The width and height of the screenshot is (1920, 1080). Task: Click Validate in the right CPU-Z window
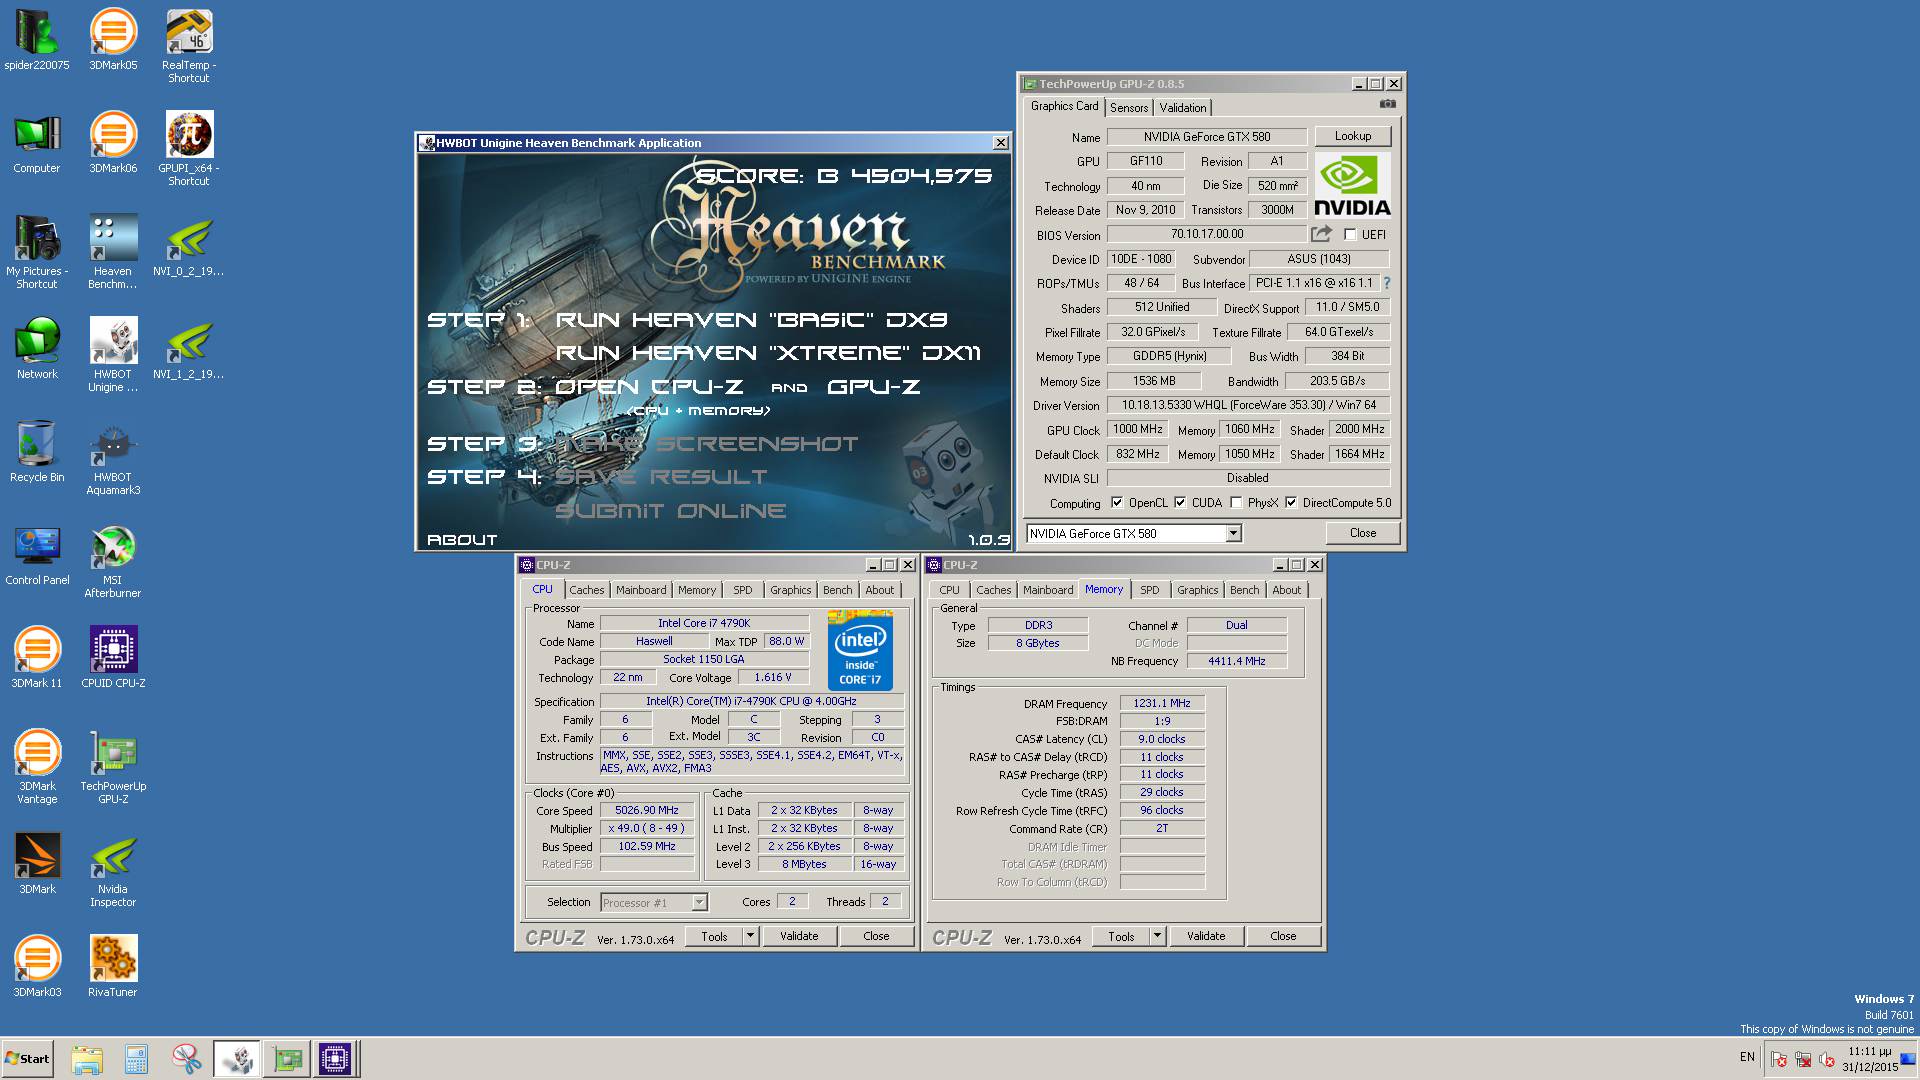1206,936
